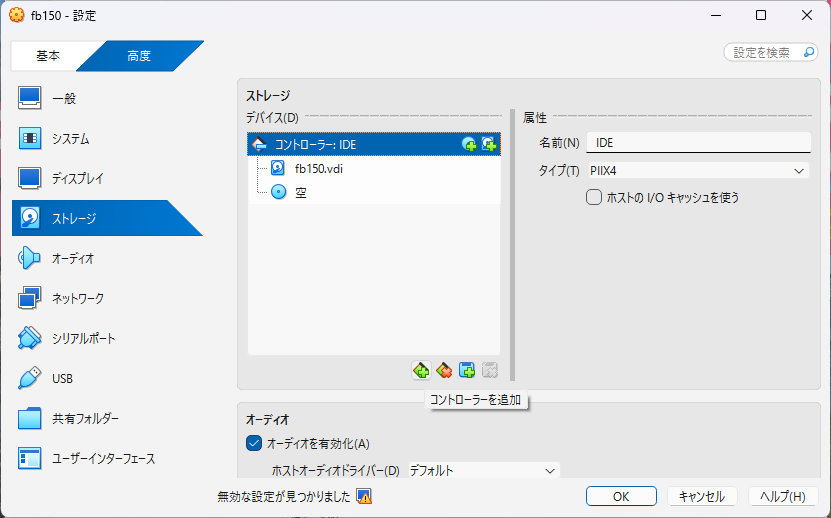This screenshot has width=831, height=518.
Task: Click the VirtualBox icon in the title bar
Action: tap(16, 15)
